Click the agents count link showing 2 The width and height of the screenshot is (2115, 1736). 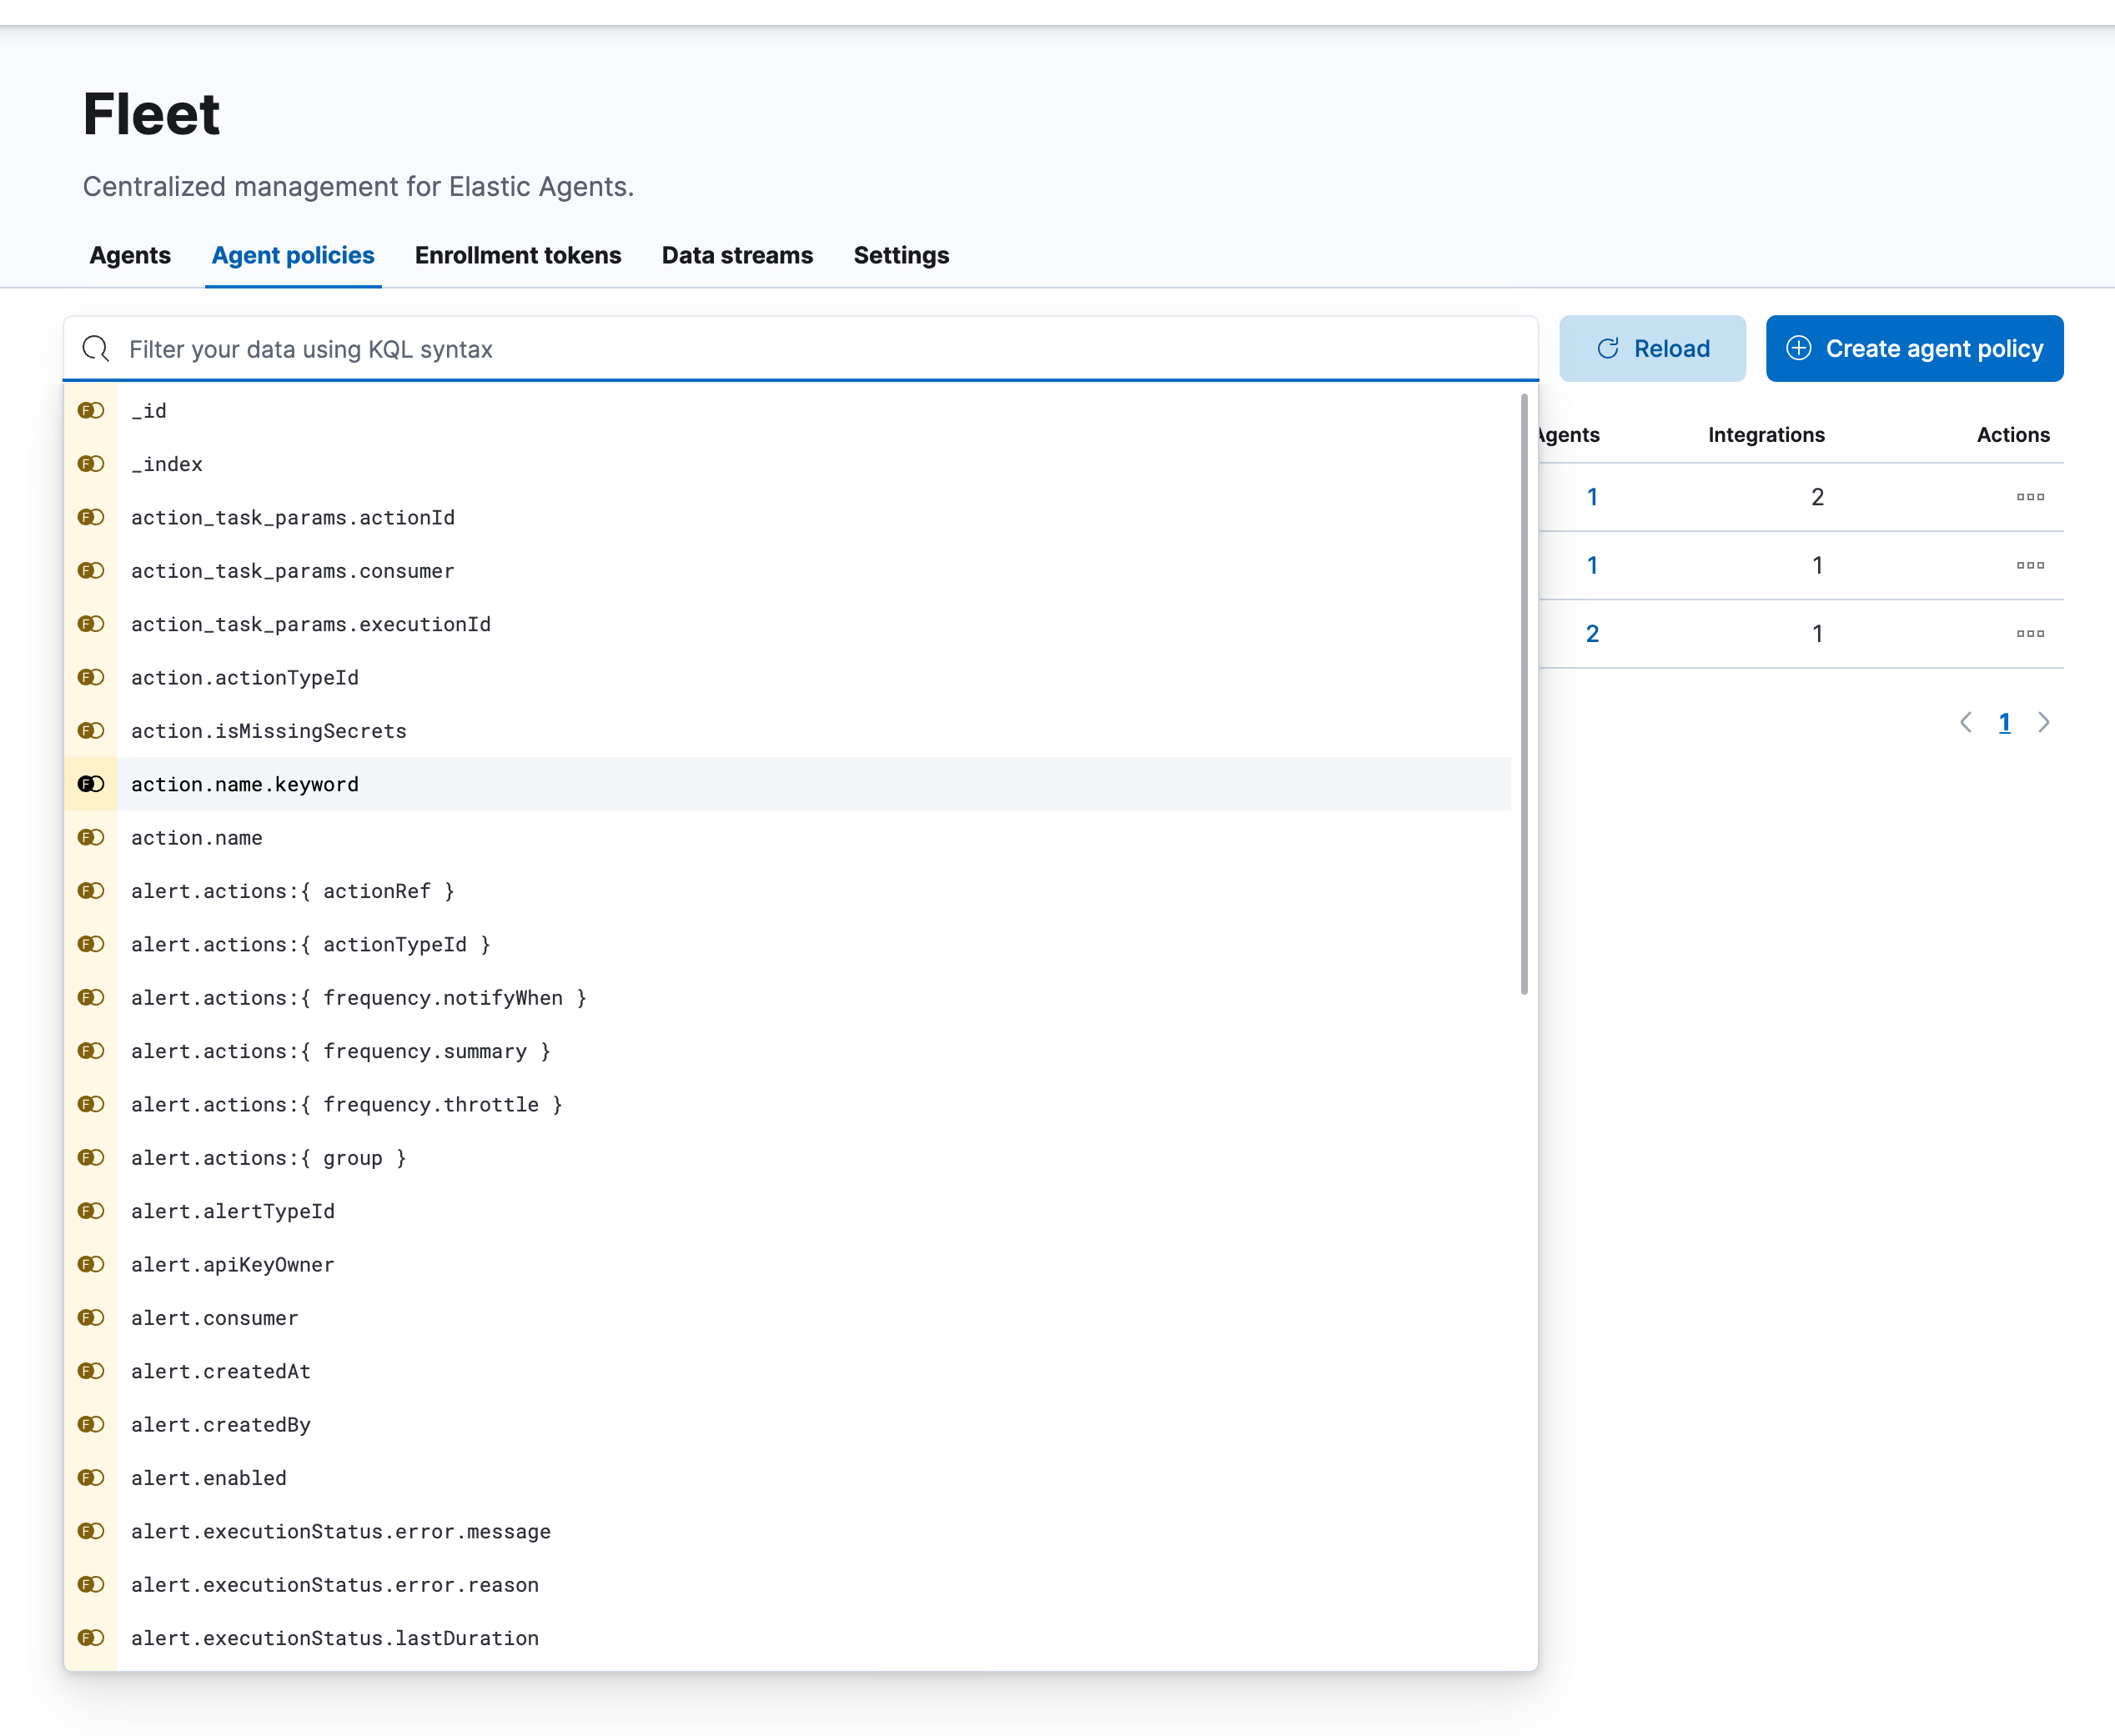[1592, 632]
